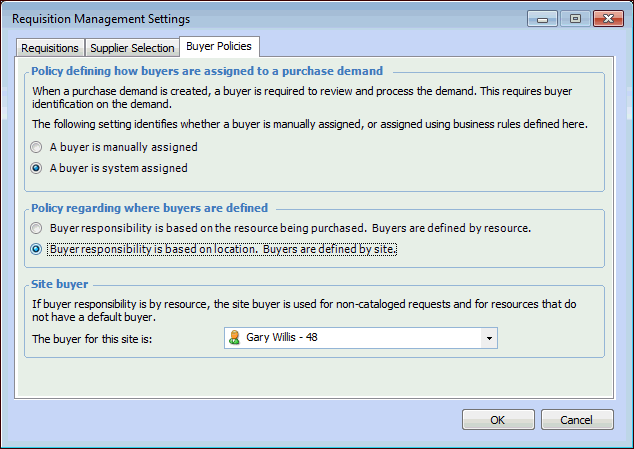Close the dialog with the red X
The image size is (634, 449).
coord(607,17)
